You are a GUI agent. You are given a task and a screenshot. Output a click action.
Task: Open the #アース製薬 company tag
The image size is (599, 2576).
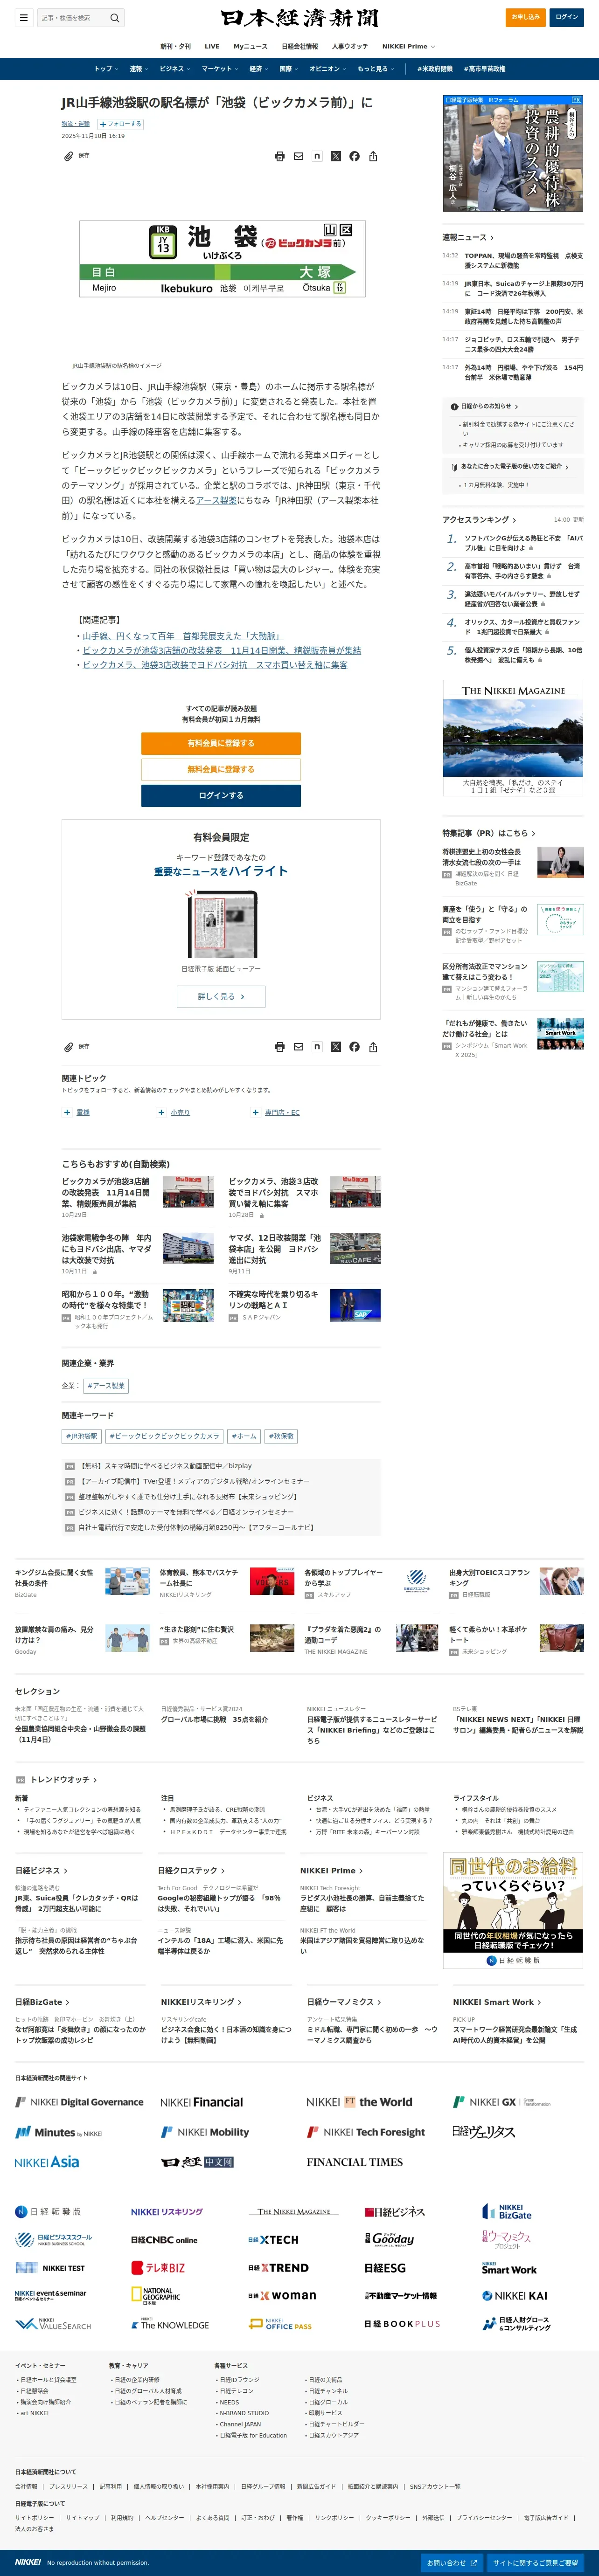105,1386
